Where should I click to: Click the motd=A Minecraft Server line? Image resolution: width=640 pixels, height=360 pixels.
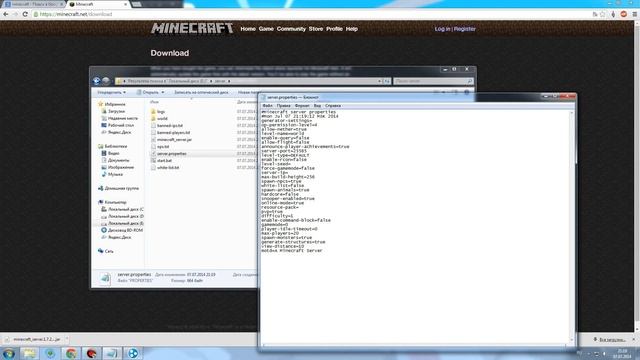291,251
